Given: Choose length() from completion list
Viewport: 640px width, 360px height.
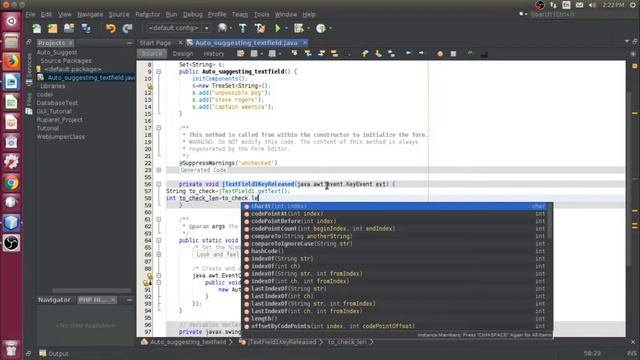Looking at the screenshot, I should pyautogui.click(x=395, y=319).
